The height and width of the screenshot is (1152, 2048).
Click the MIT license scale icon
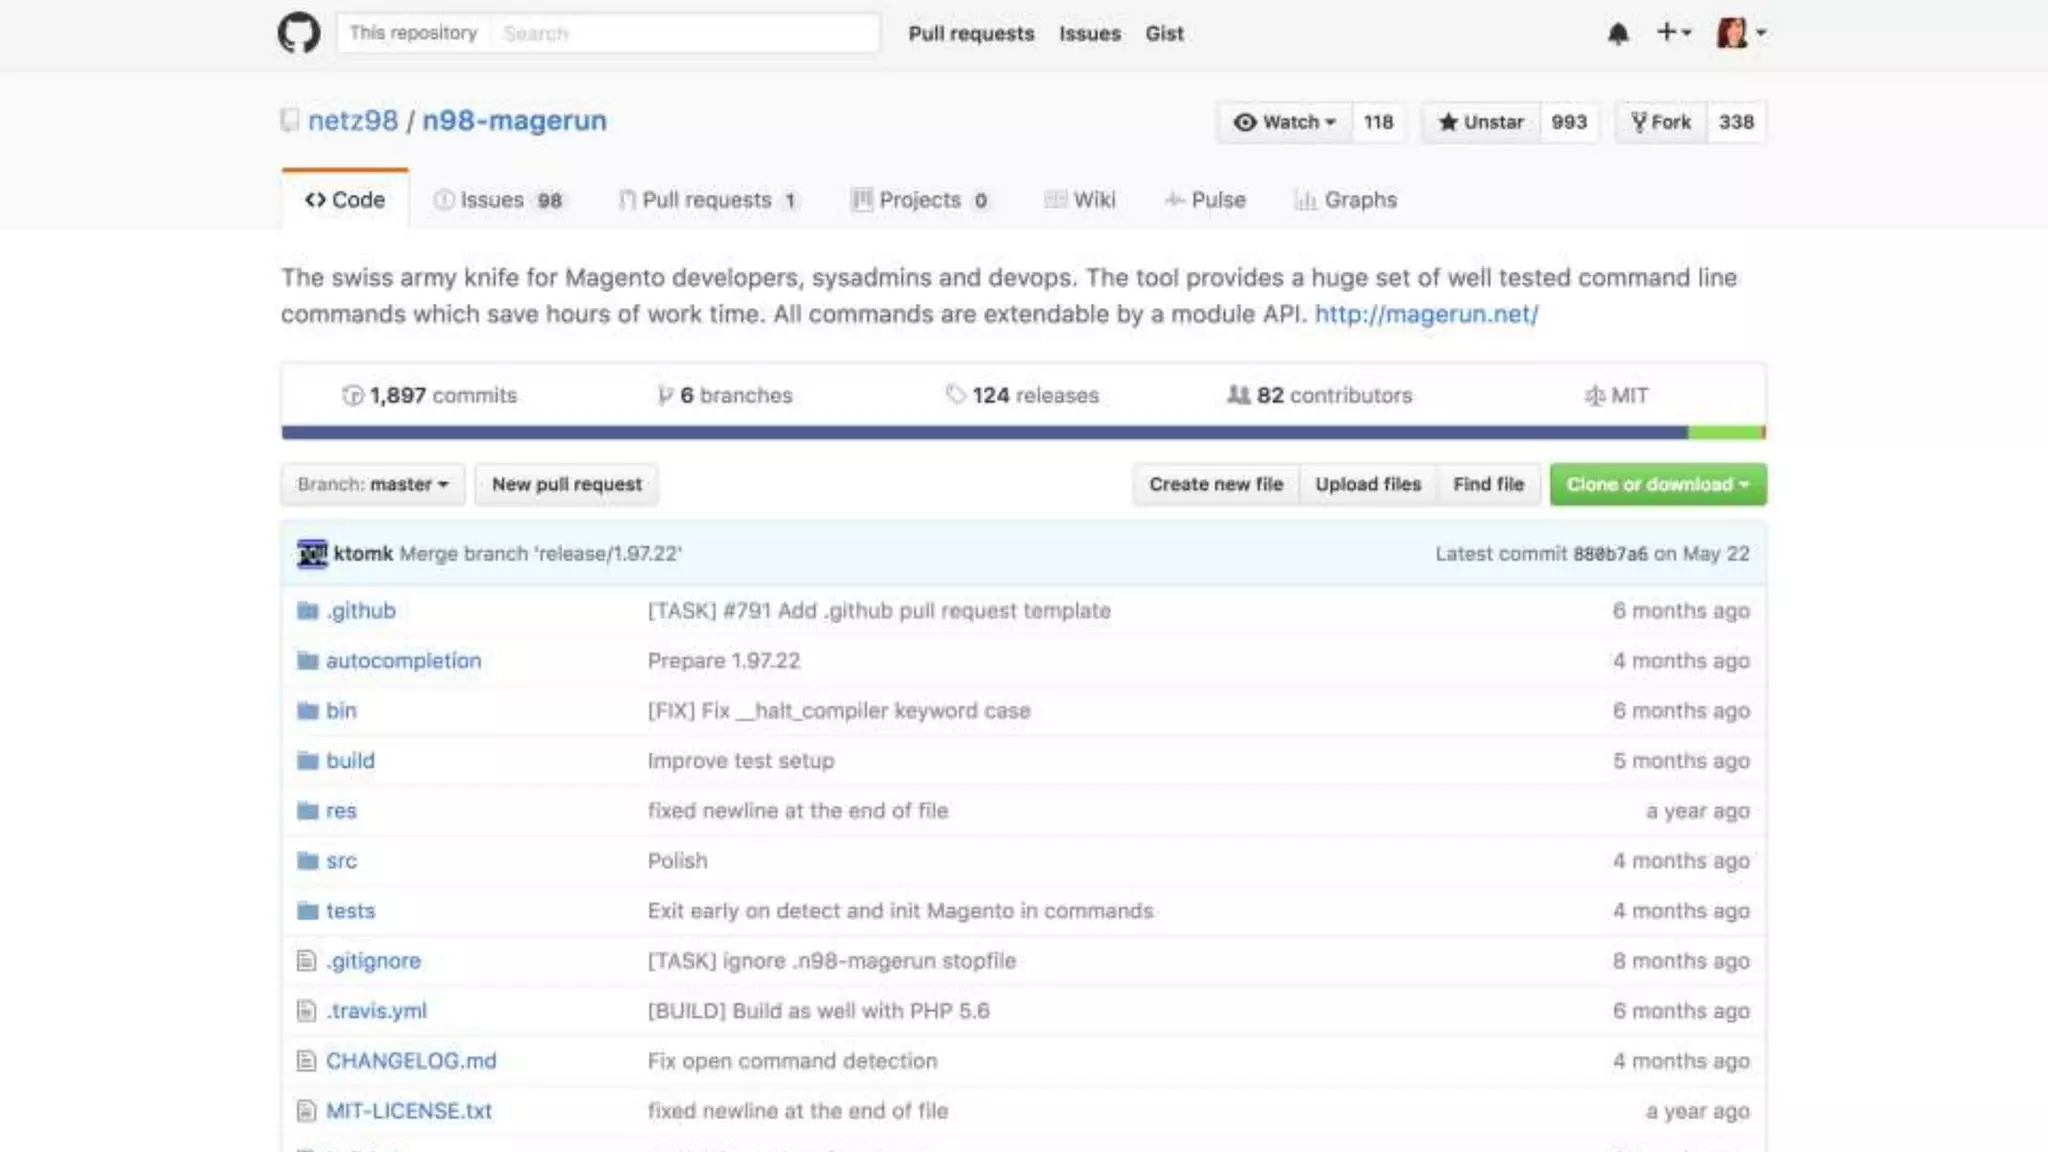1594,396
